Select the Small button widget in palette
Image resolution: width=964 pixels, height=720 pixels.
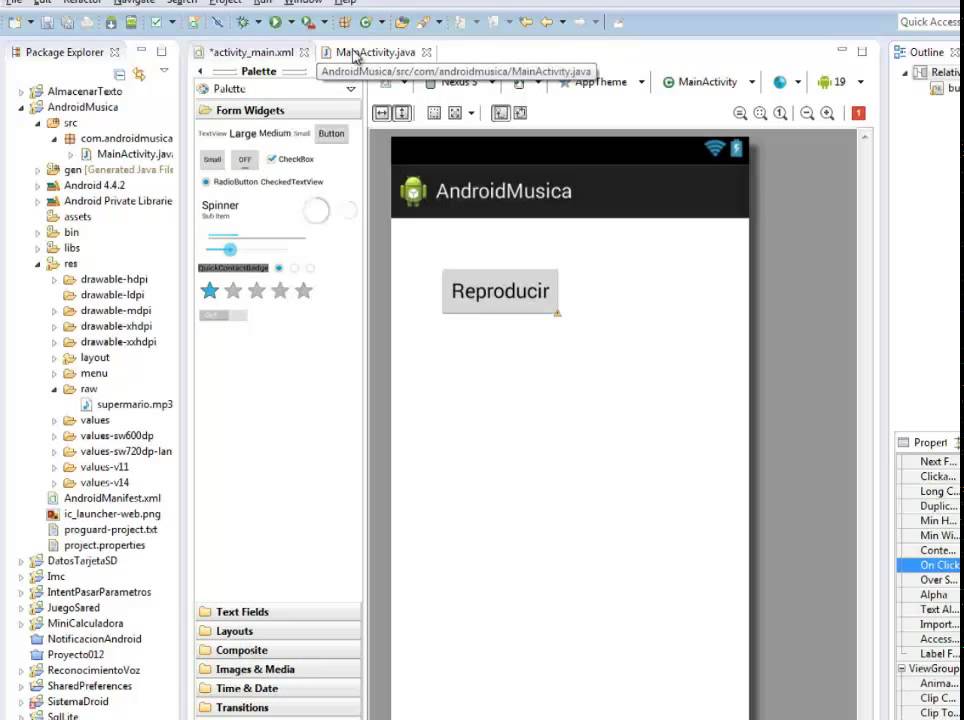[212, 159]
